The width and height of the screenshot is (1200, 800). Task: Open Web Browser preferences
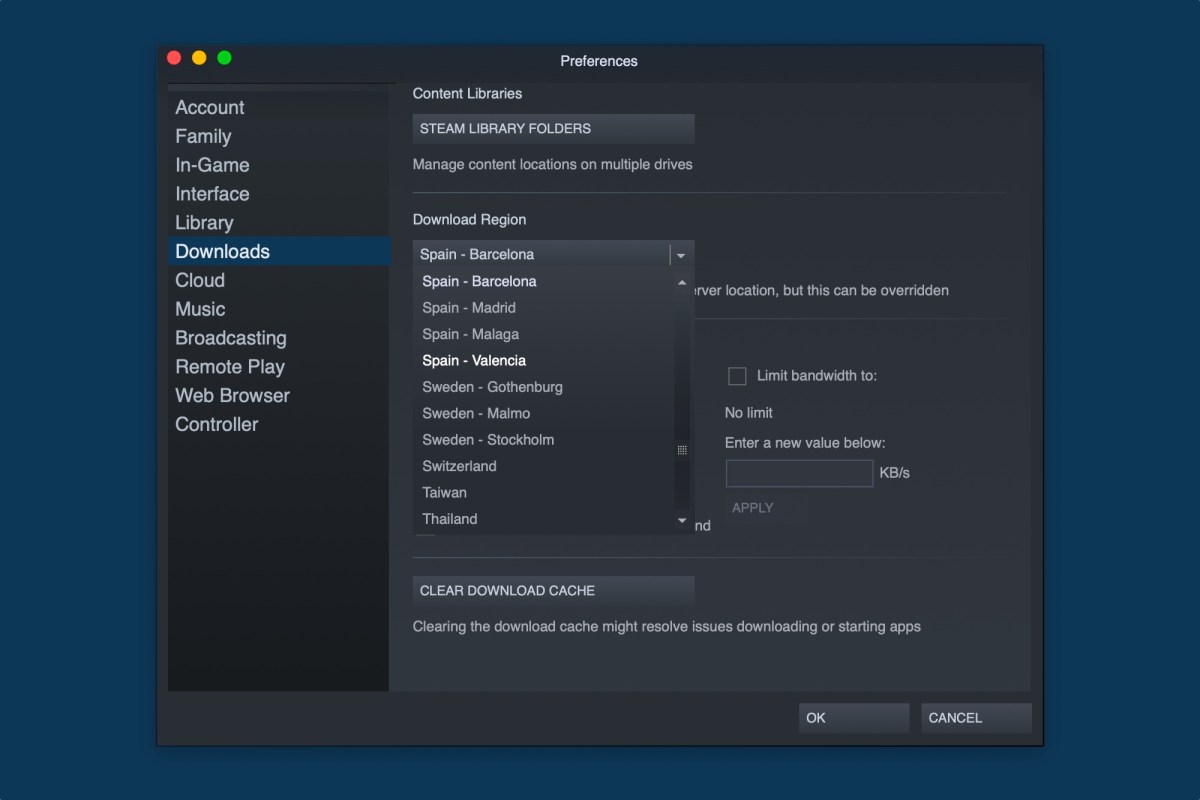tap(278, 395)
